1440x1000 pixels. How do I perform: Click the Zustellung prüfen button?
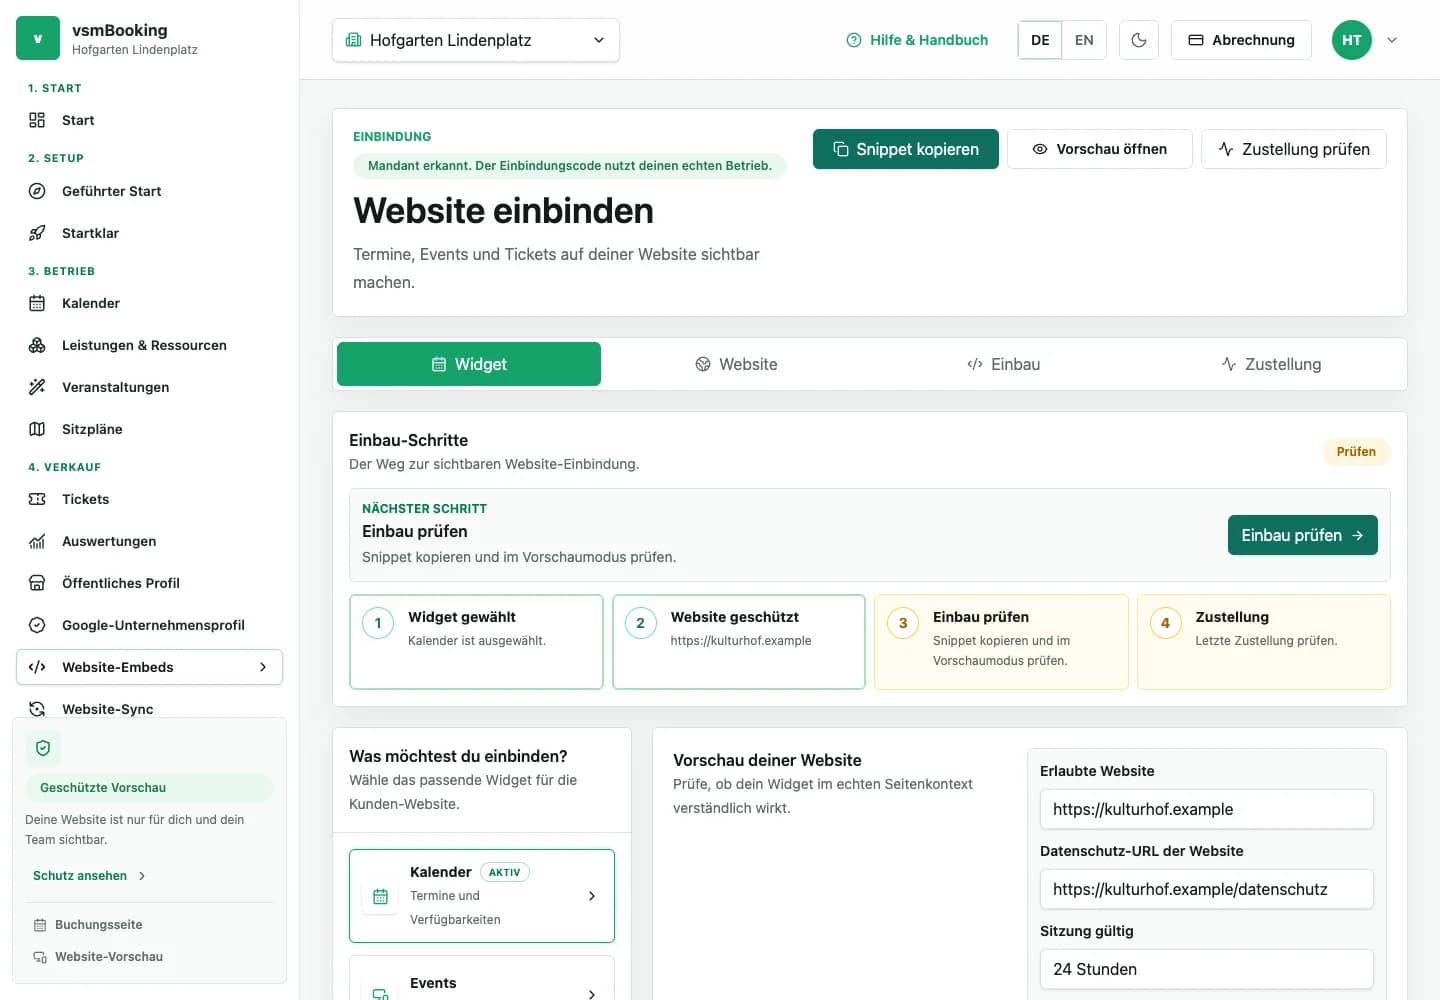coord(1294,149)
